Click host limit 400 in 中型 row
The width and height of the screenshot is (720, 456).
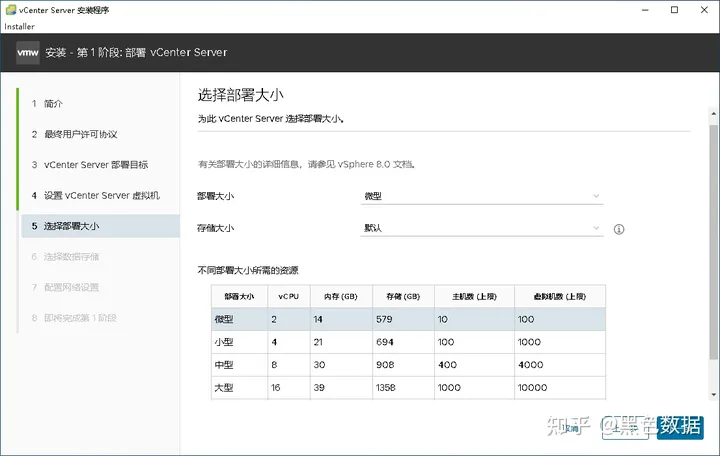click(x=447, y=365)
